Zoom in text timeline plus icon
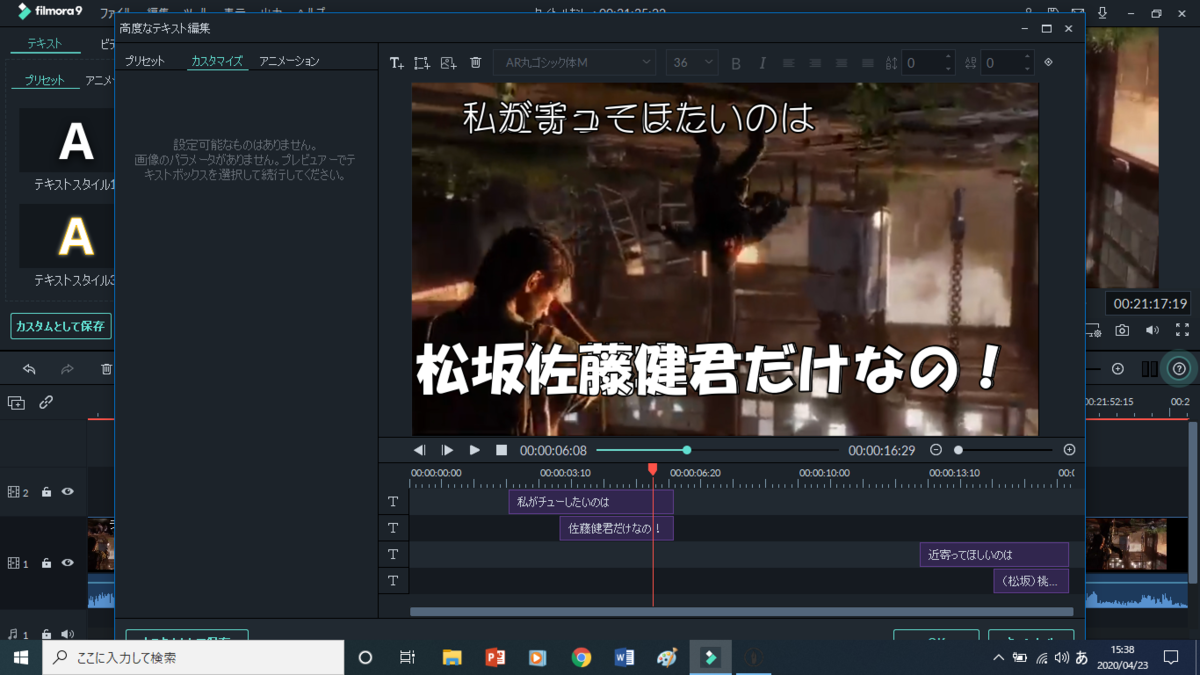Screen dimensions: 1200x675 [x=1069, y=450]
